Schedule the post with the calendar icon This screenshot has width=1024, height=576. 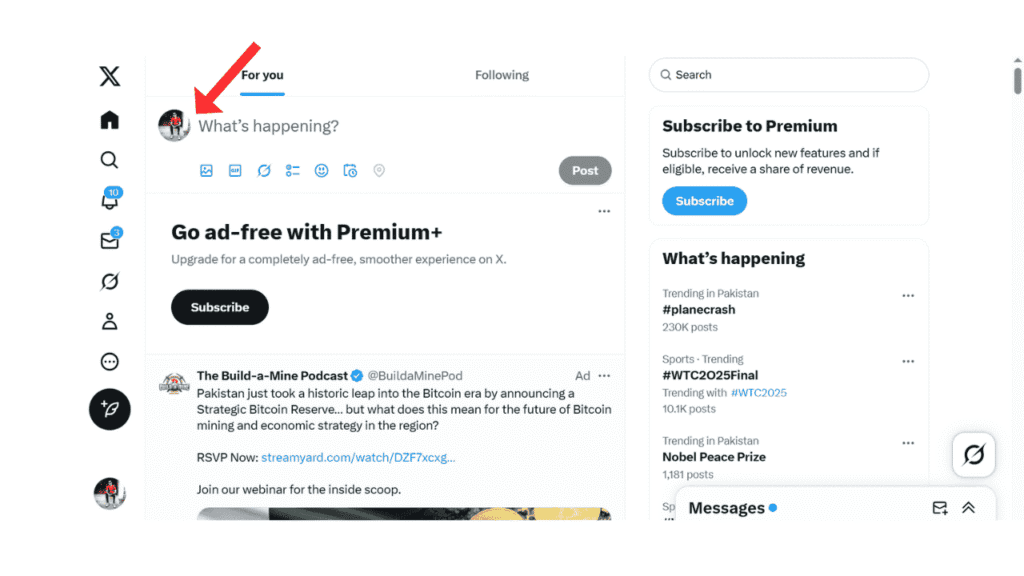350,171
